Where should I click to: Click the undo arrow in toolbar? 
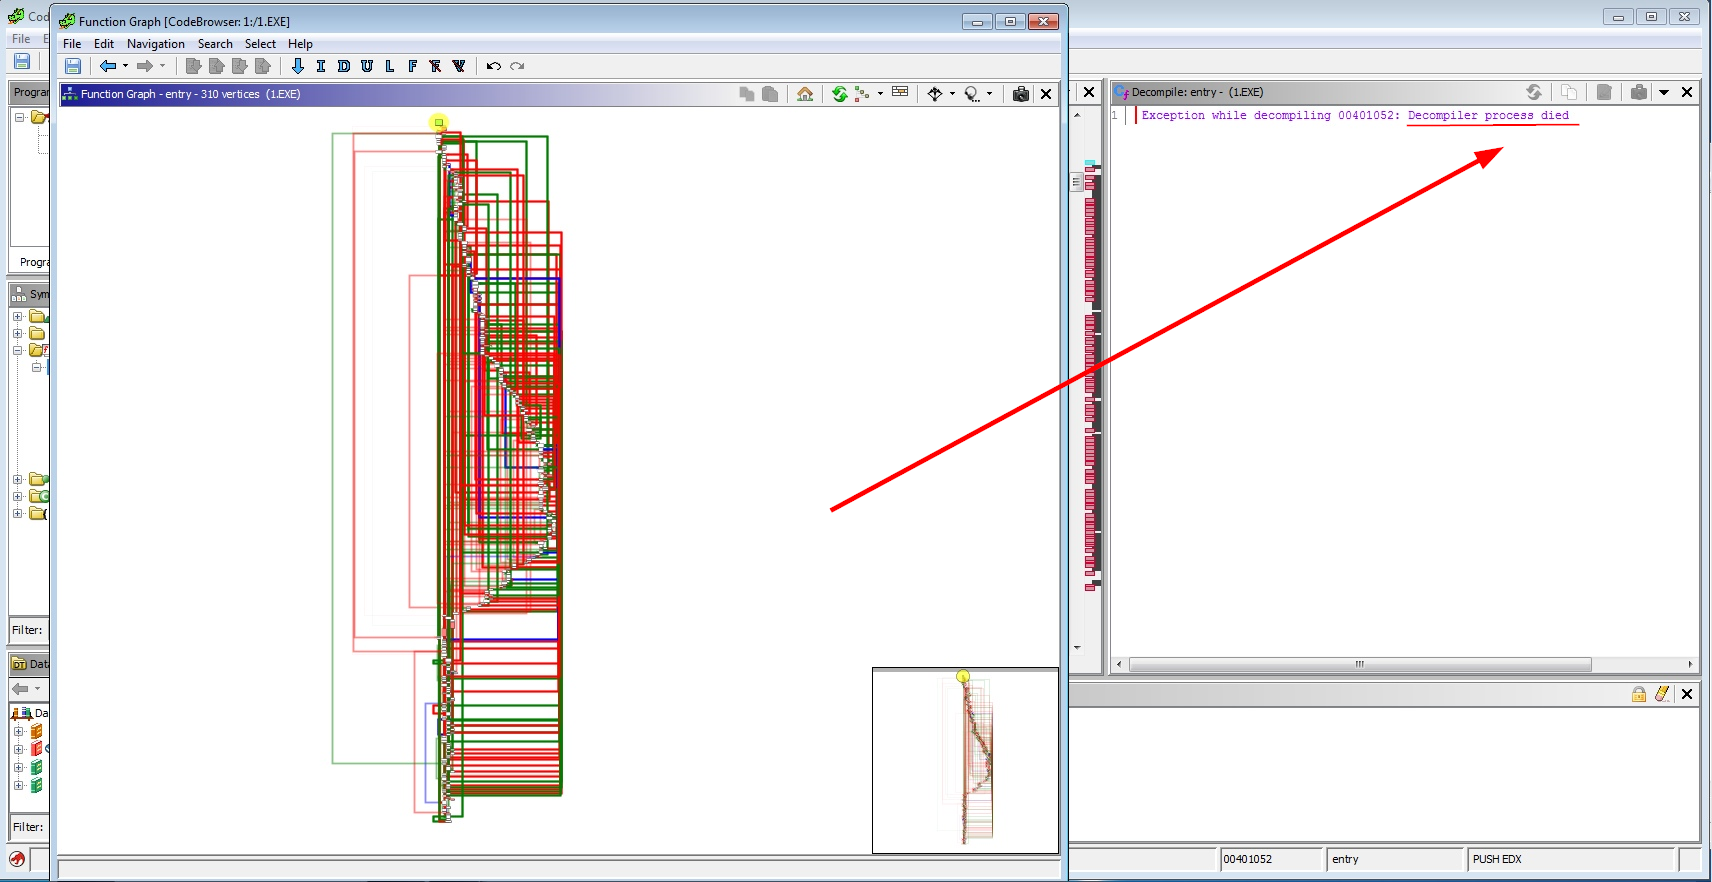click(x=493, y=66)
